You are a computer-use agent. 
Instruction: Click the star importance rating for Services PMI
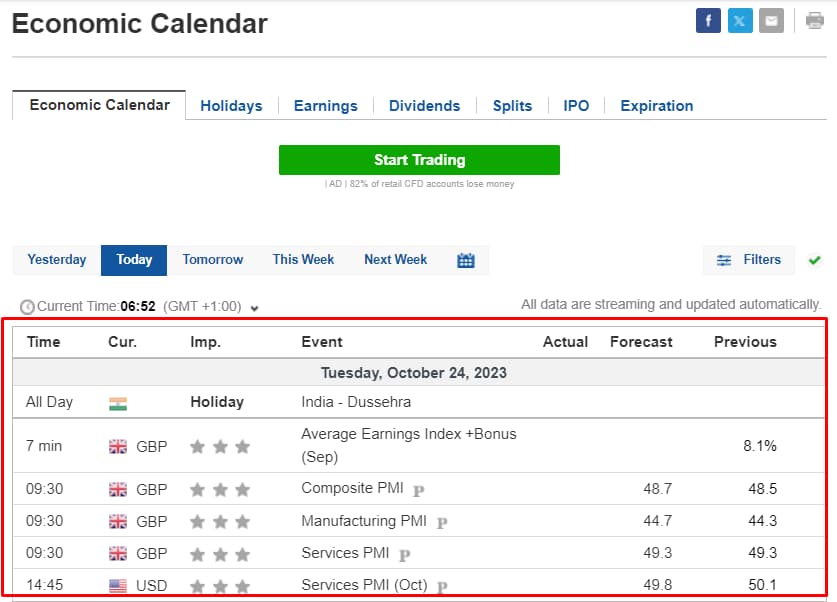coord(220,555)
